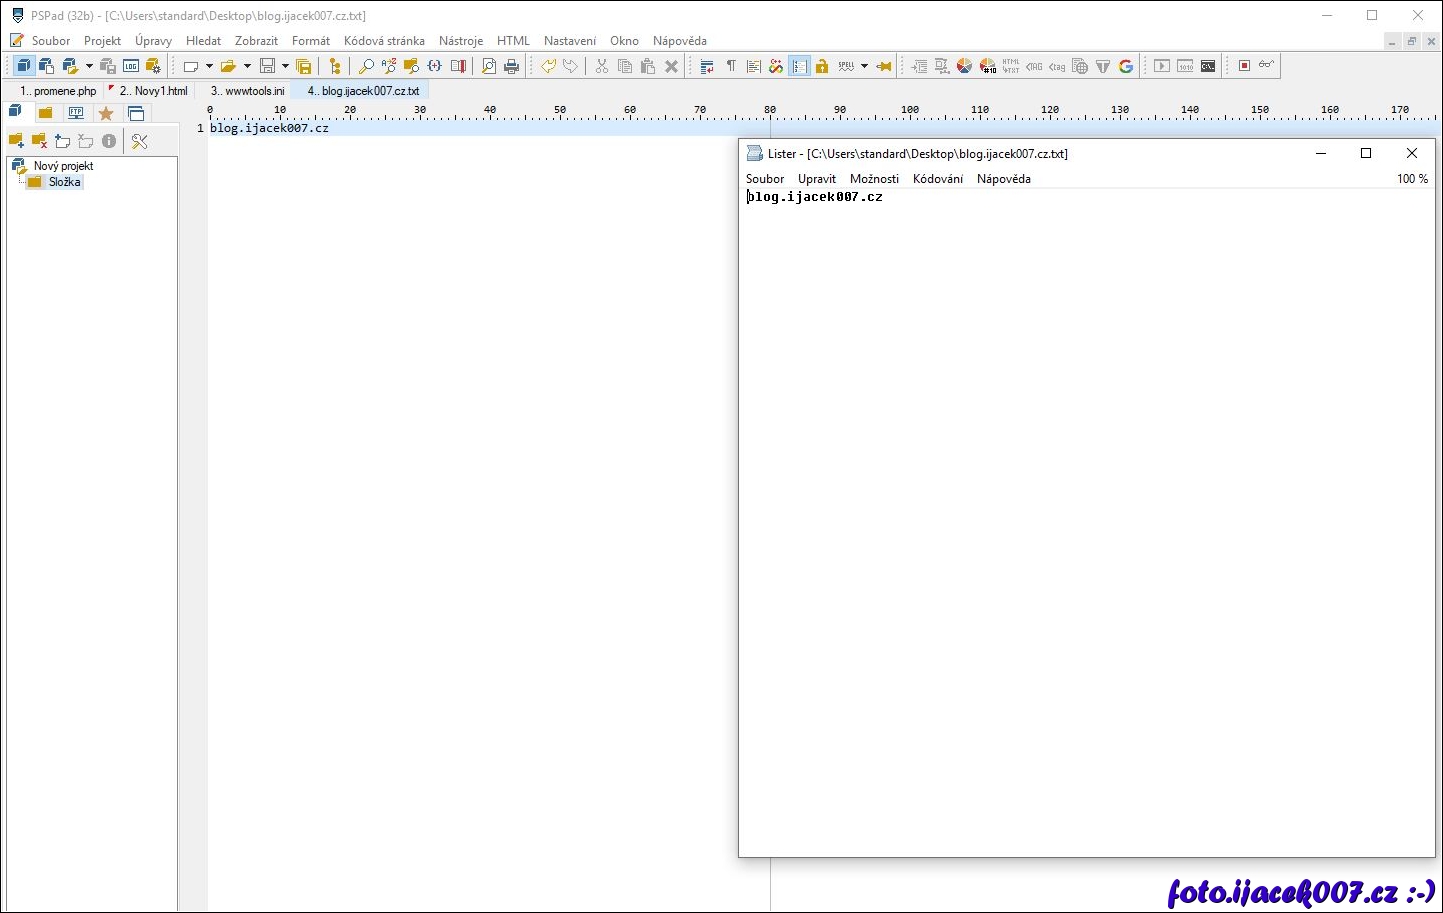Click the Cut scissors icon
1443x913 pixels.
click(601, 66)
